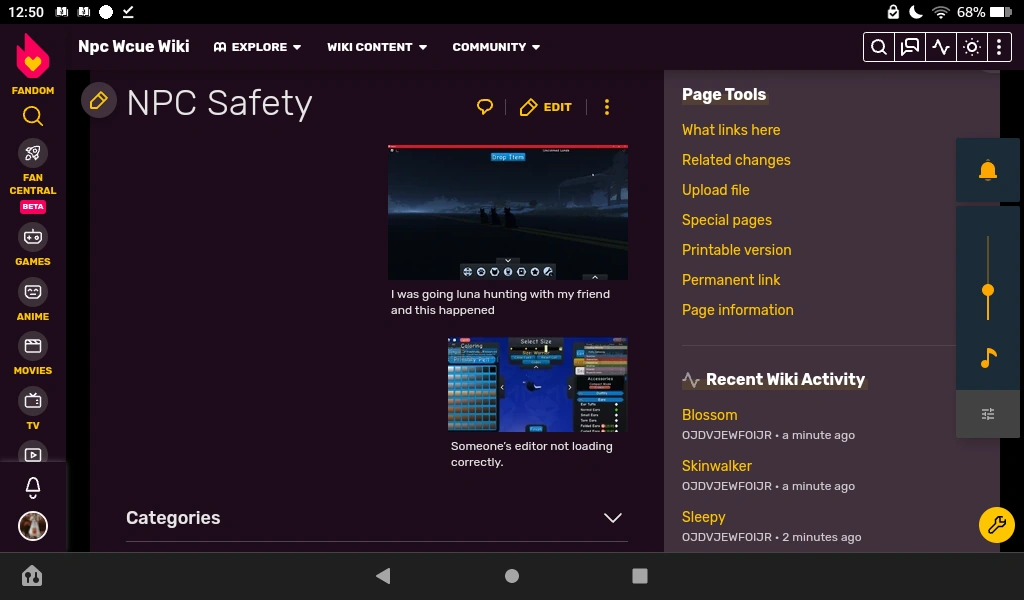This screenshot has width=1024, height=600.
Task: Open volume settings sliders icon
Action: point(988,414)
